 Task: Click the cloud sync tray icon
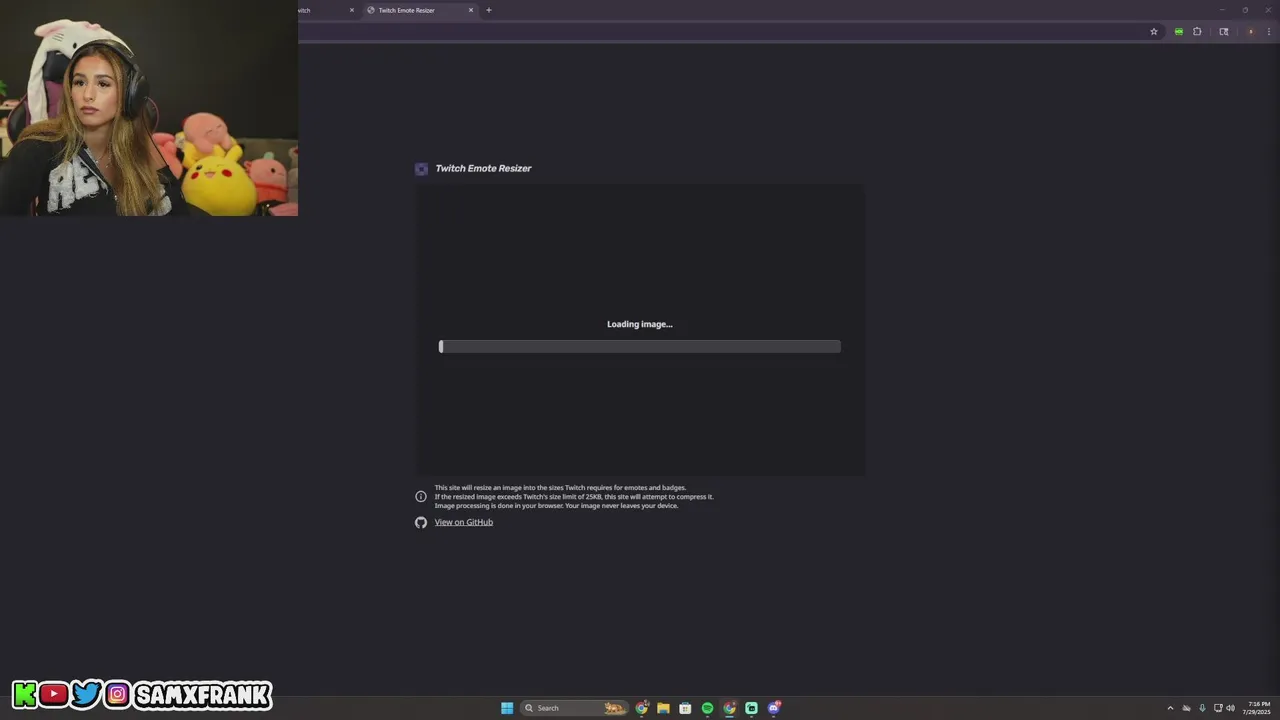[x=1187, y=708]
